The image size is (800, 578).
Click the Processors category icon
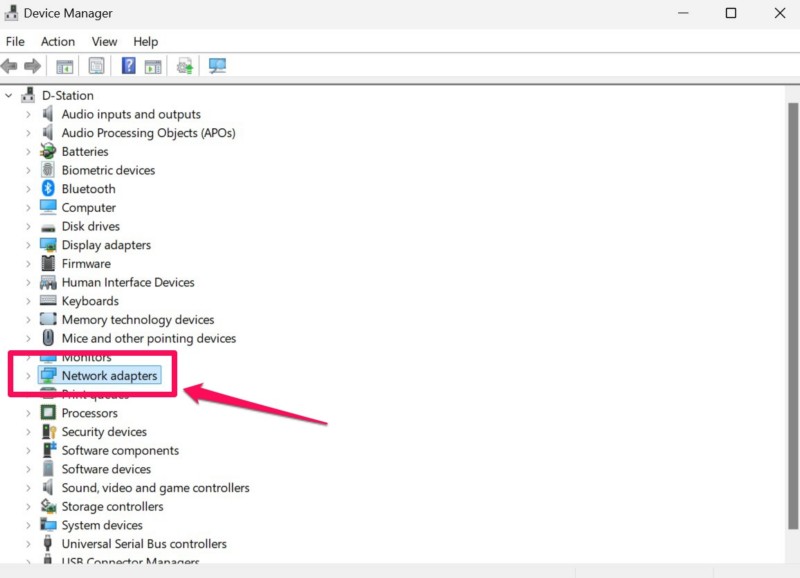coord(48,413)
